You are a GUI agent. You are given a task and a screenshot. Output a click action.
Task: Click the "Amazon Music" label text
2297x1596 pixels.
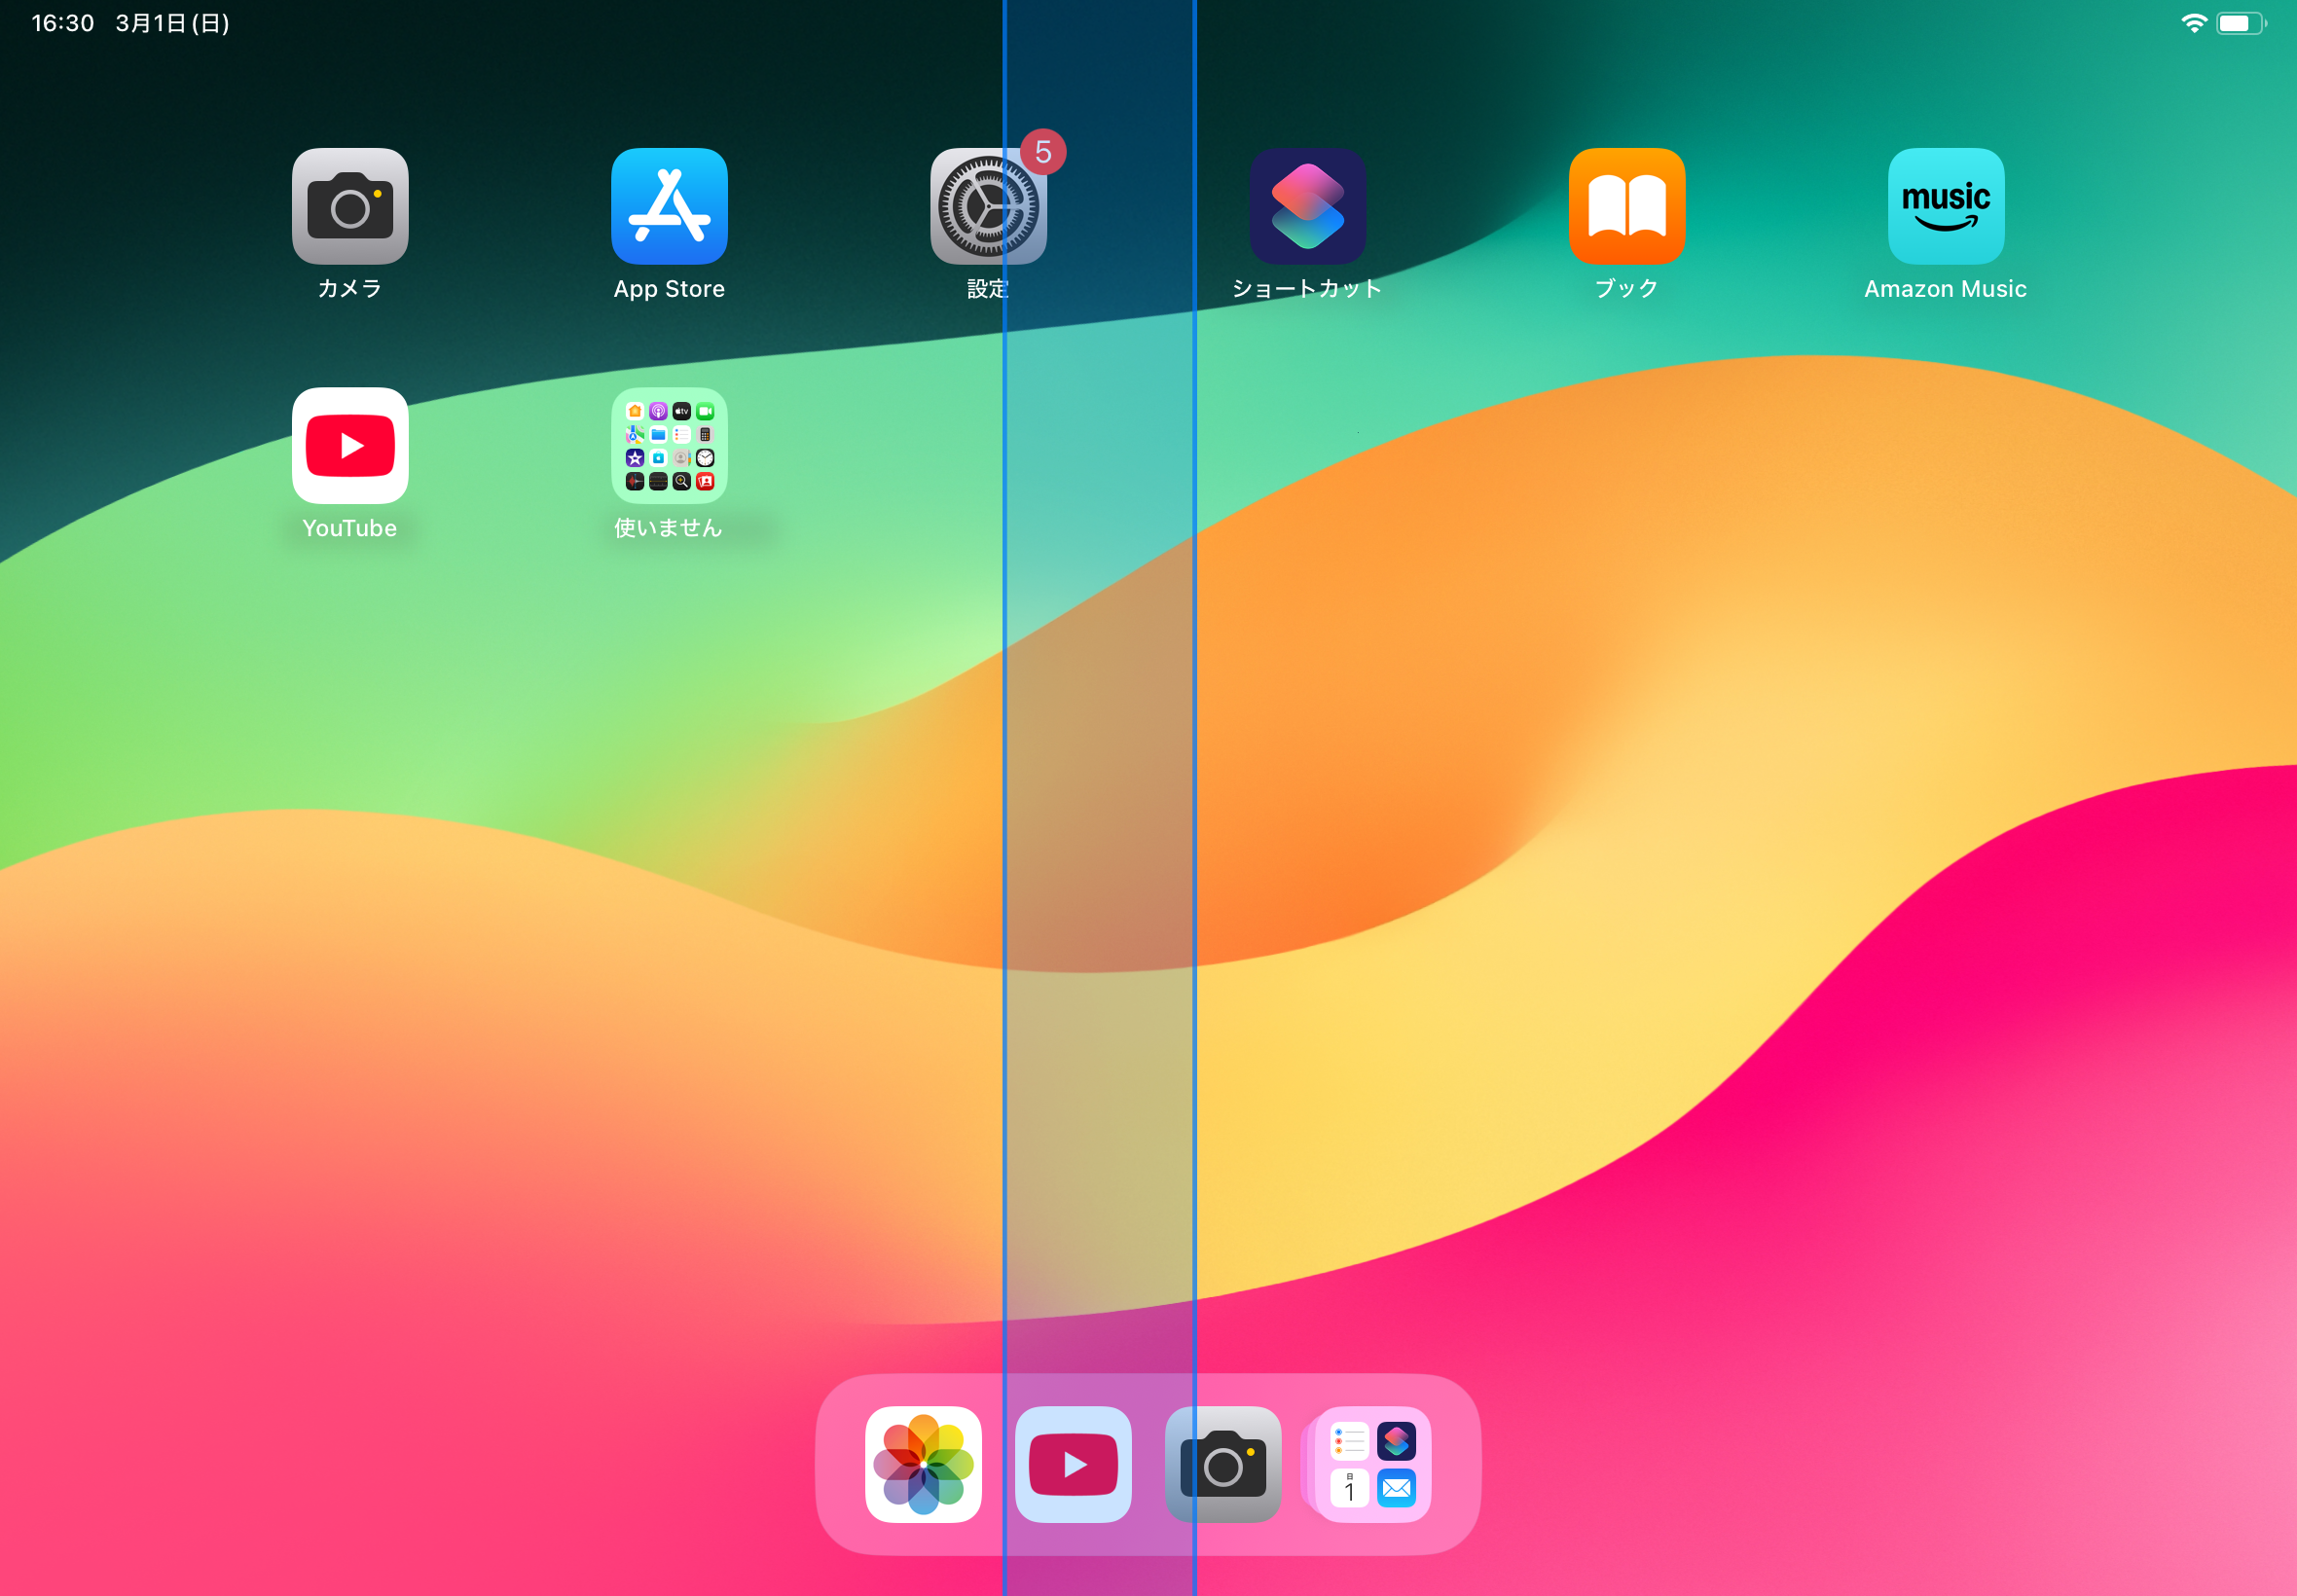click(1945, 289)
